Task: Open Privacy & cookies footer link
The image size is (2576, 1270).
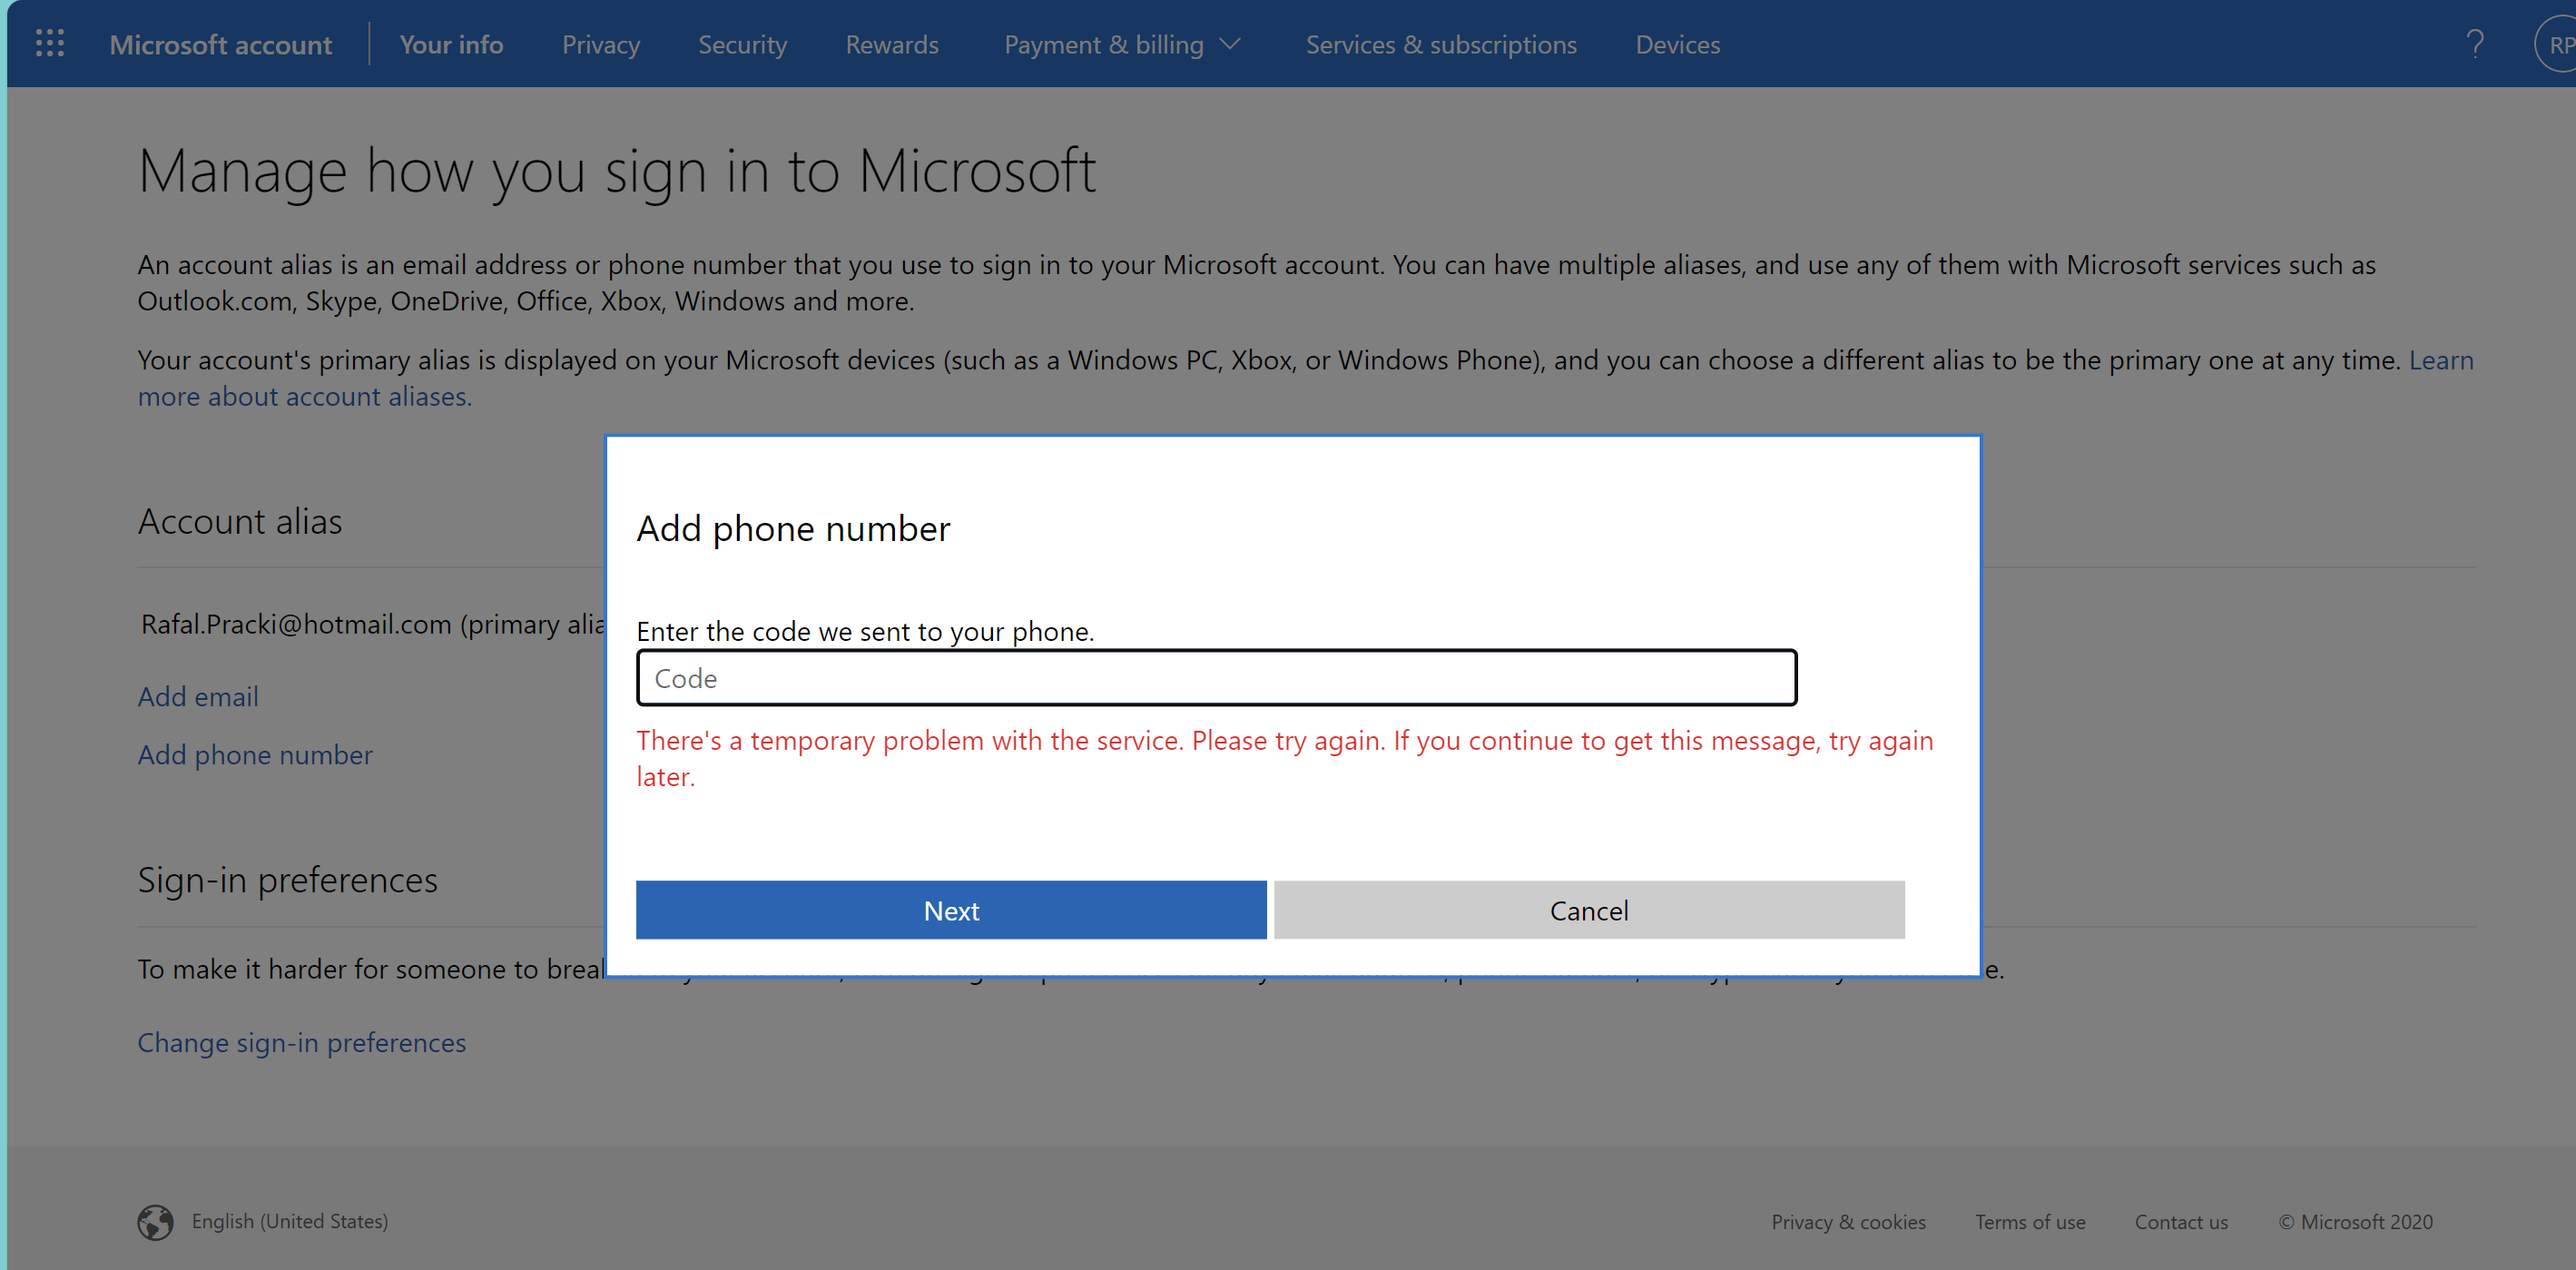Action: (x=1847, y=1222)
